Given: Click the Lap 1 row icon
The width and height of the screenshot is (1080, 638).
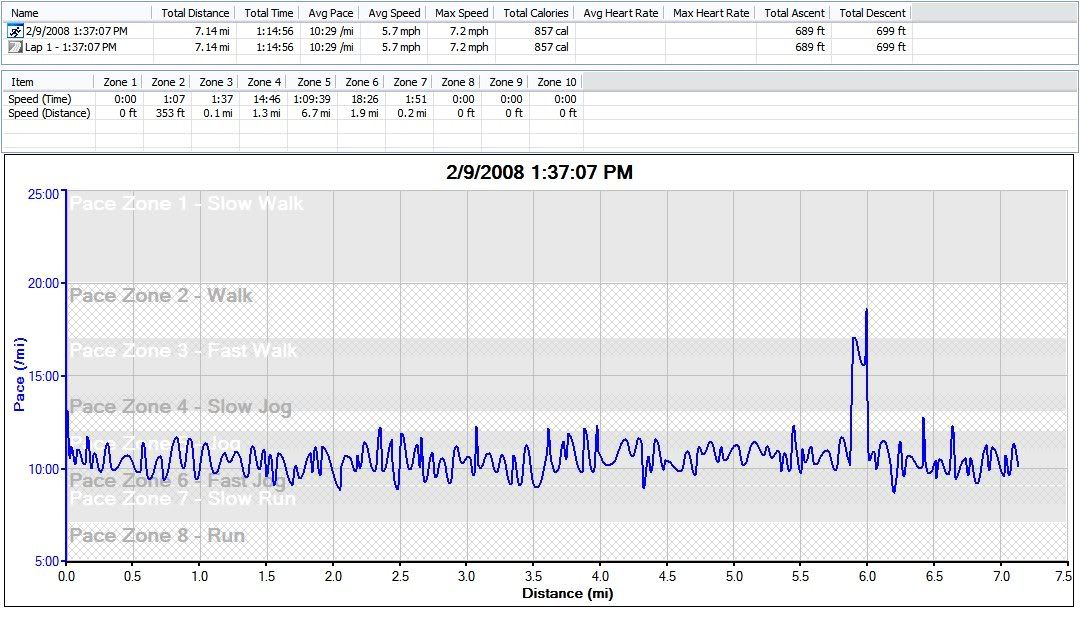Looking at the screenshot, I should coord(15,47).
